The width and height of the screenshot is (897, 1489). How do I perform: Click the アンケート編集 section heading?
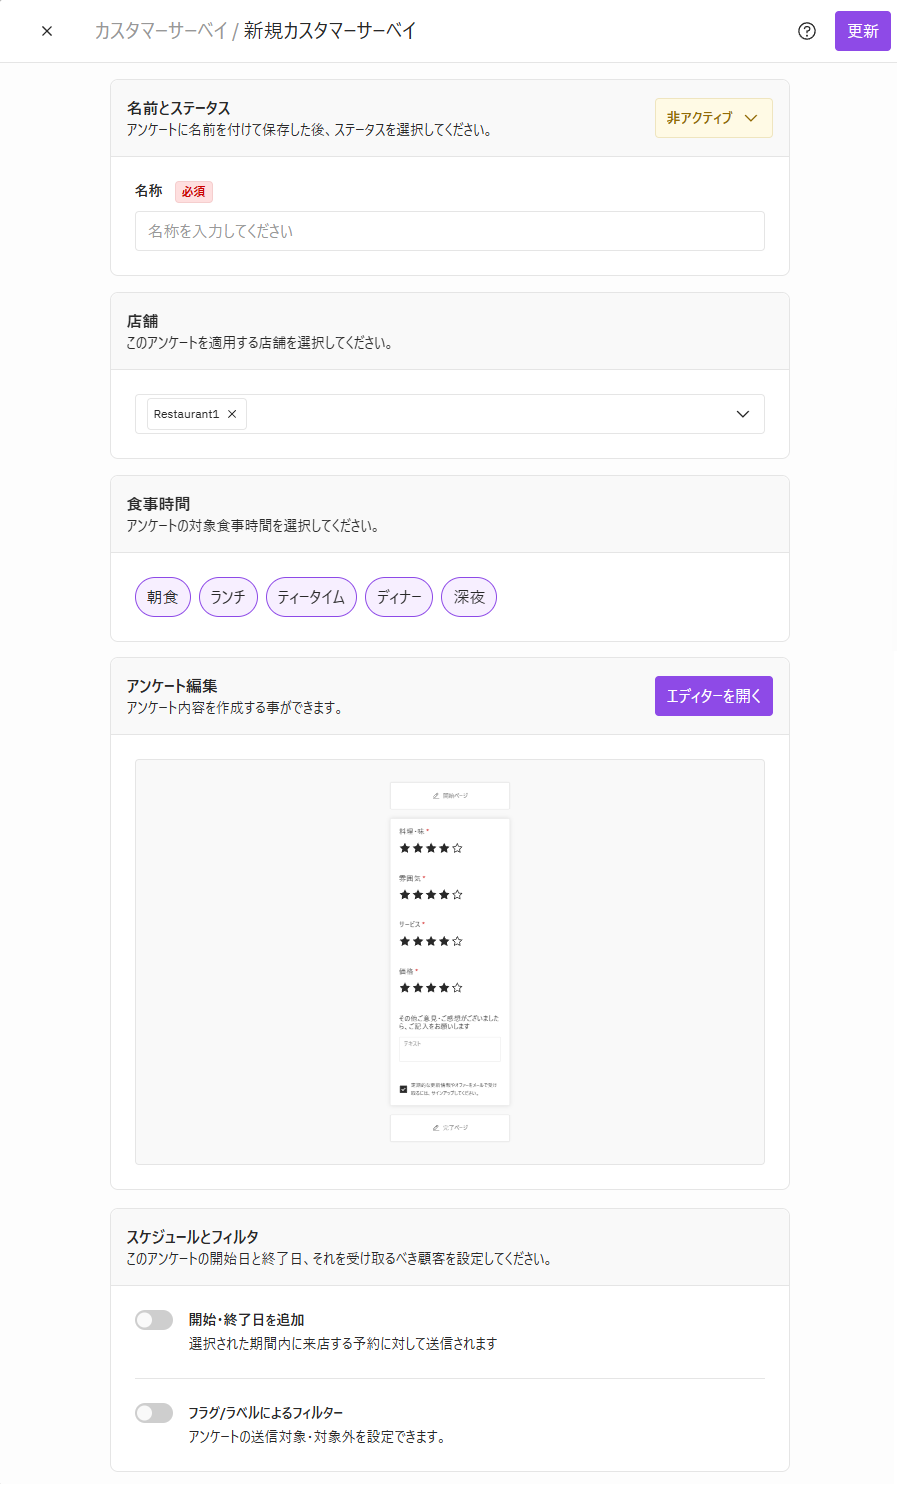pyautogui.click(x=172, y=686)
